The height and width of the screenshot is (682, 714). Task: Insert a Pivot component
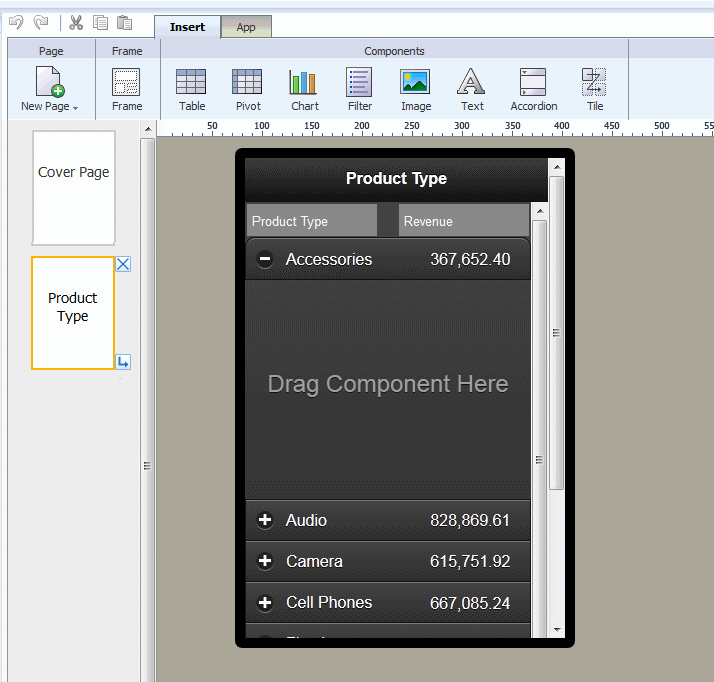247,89
